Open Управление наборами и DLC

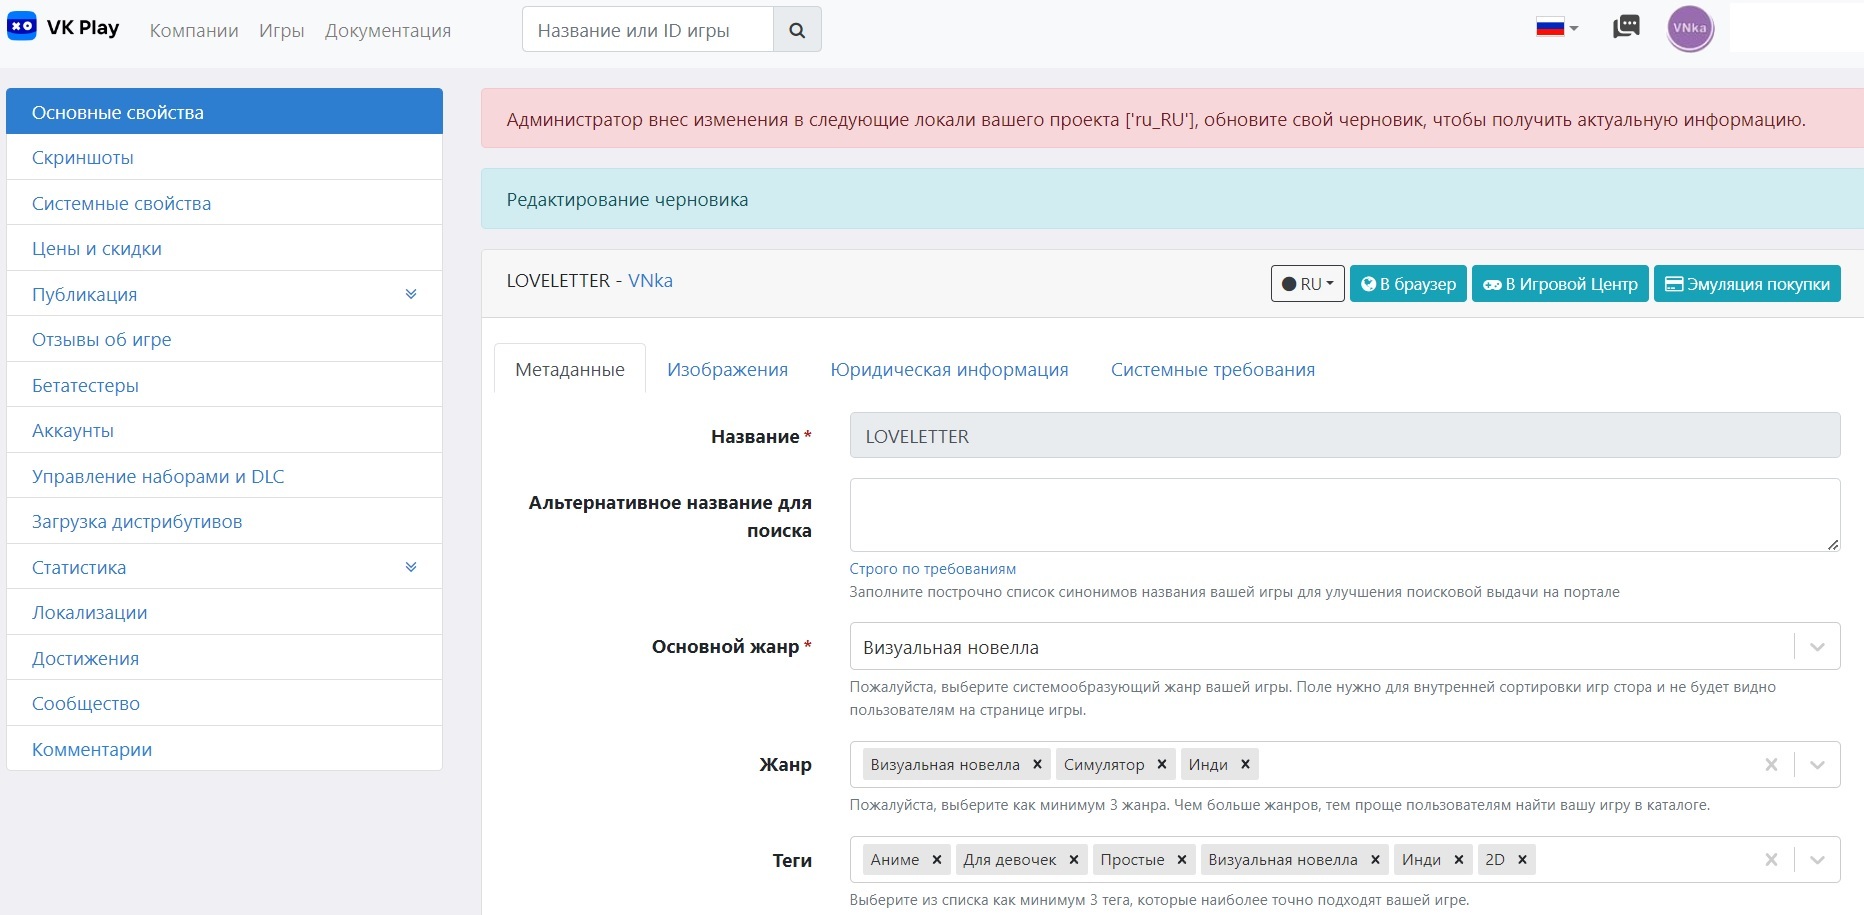224,476
